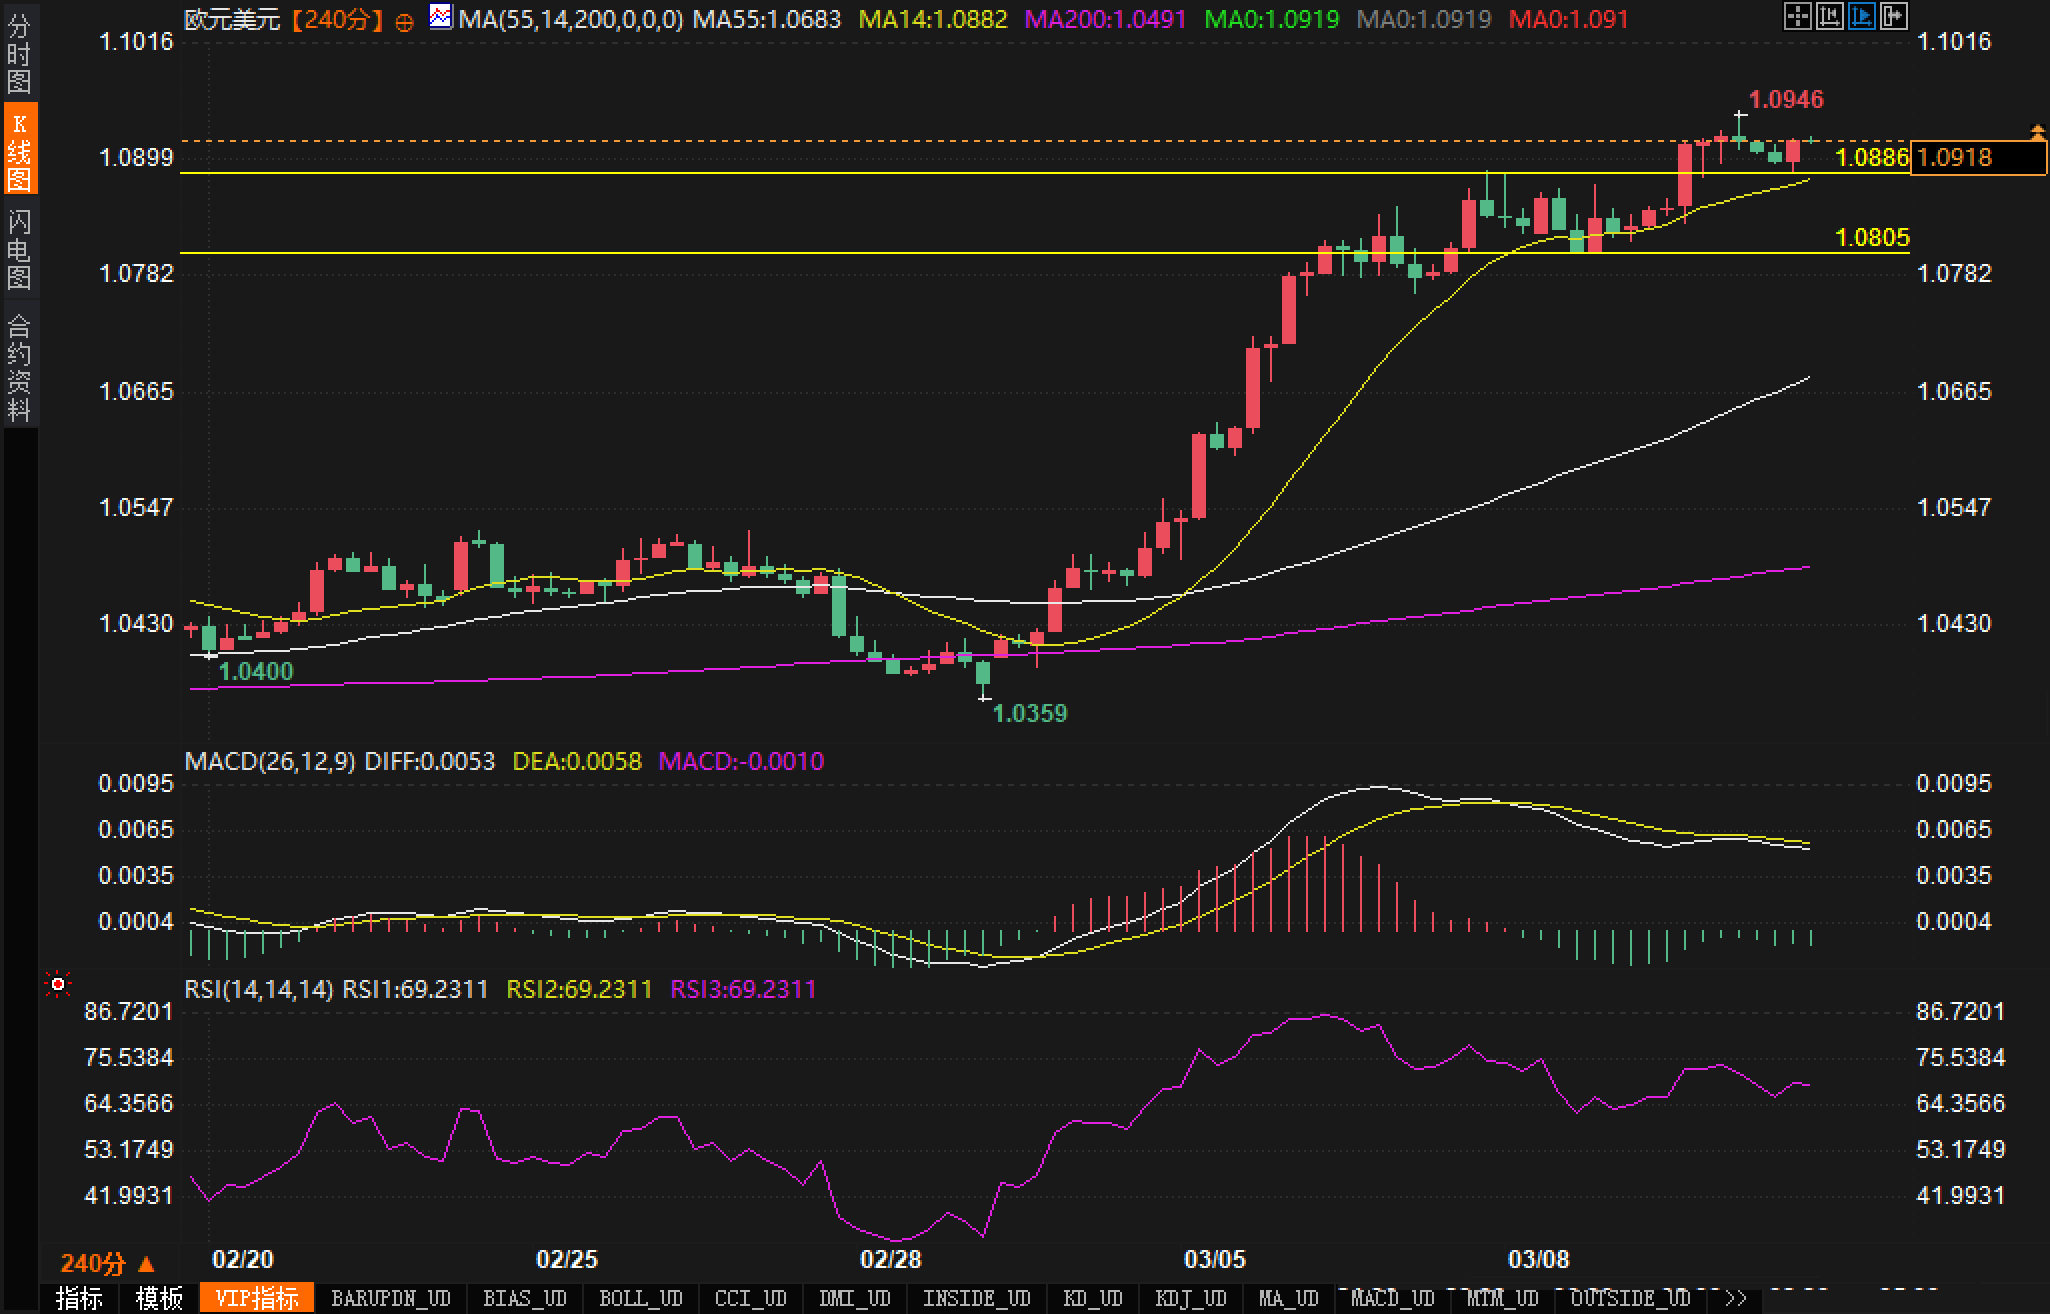Select the MA_UD indicator
Screen dimensions: 2050x1314
coord(1289,1298)
